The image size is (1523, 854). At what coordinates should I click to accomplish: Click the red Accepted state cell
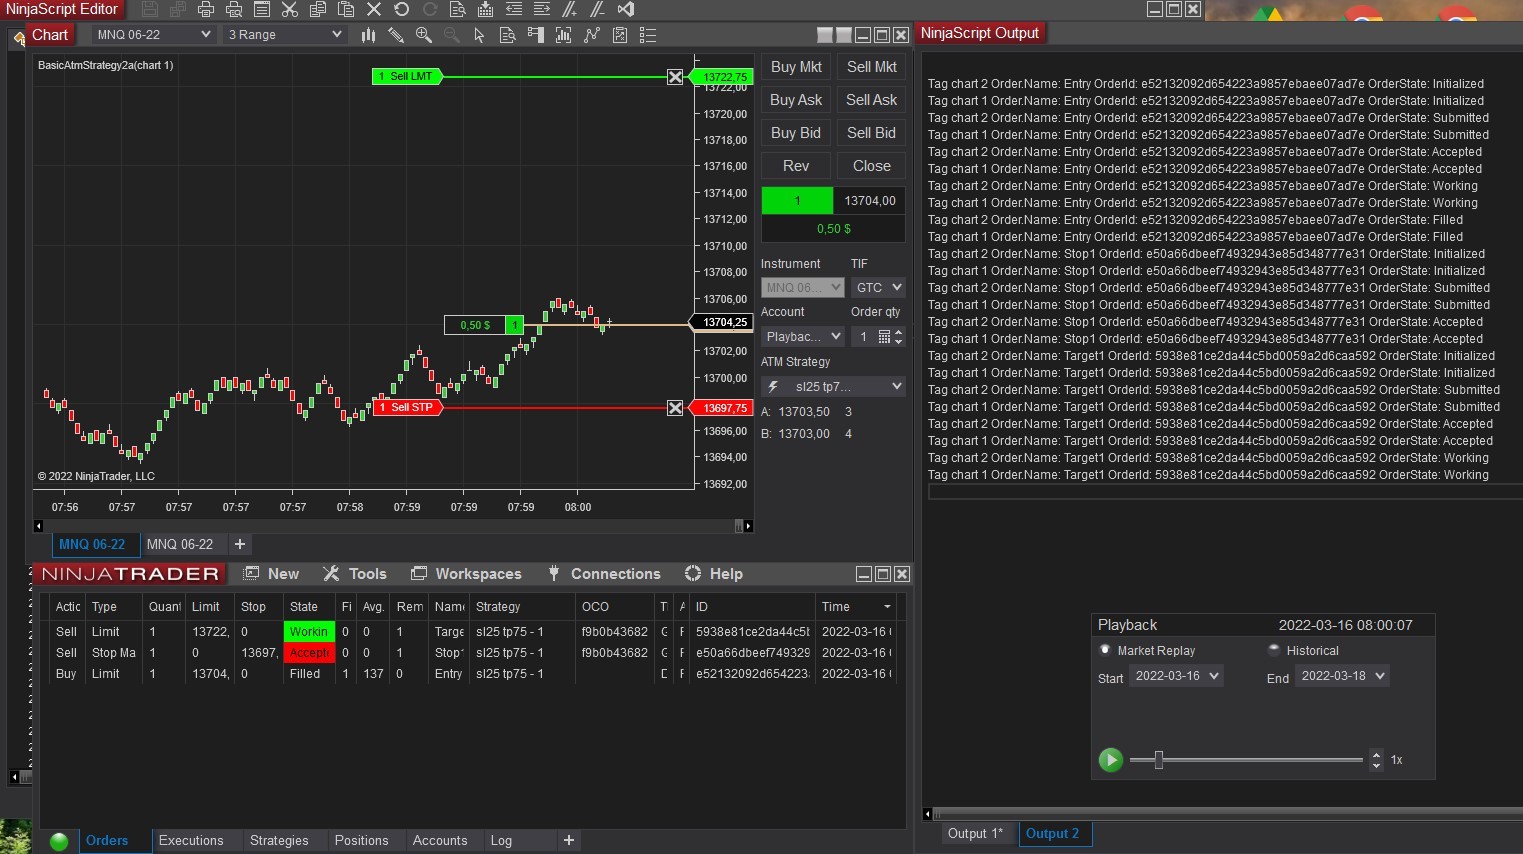click(x=310, y=653)
